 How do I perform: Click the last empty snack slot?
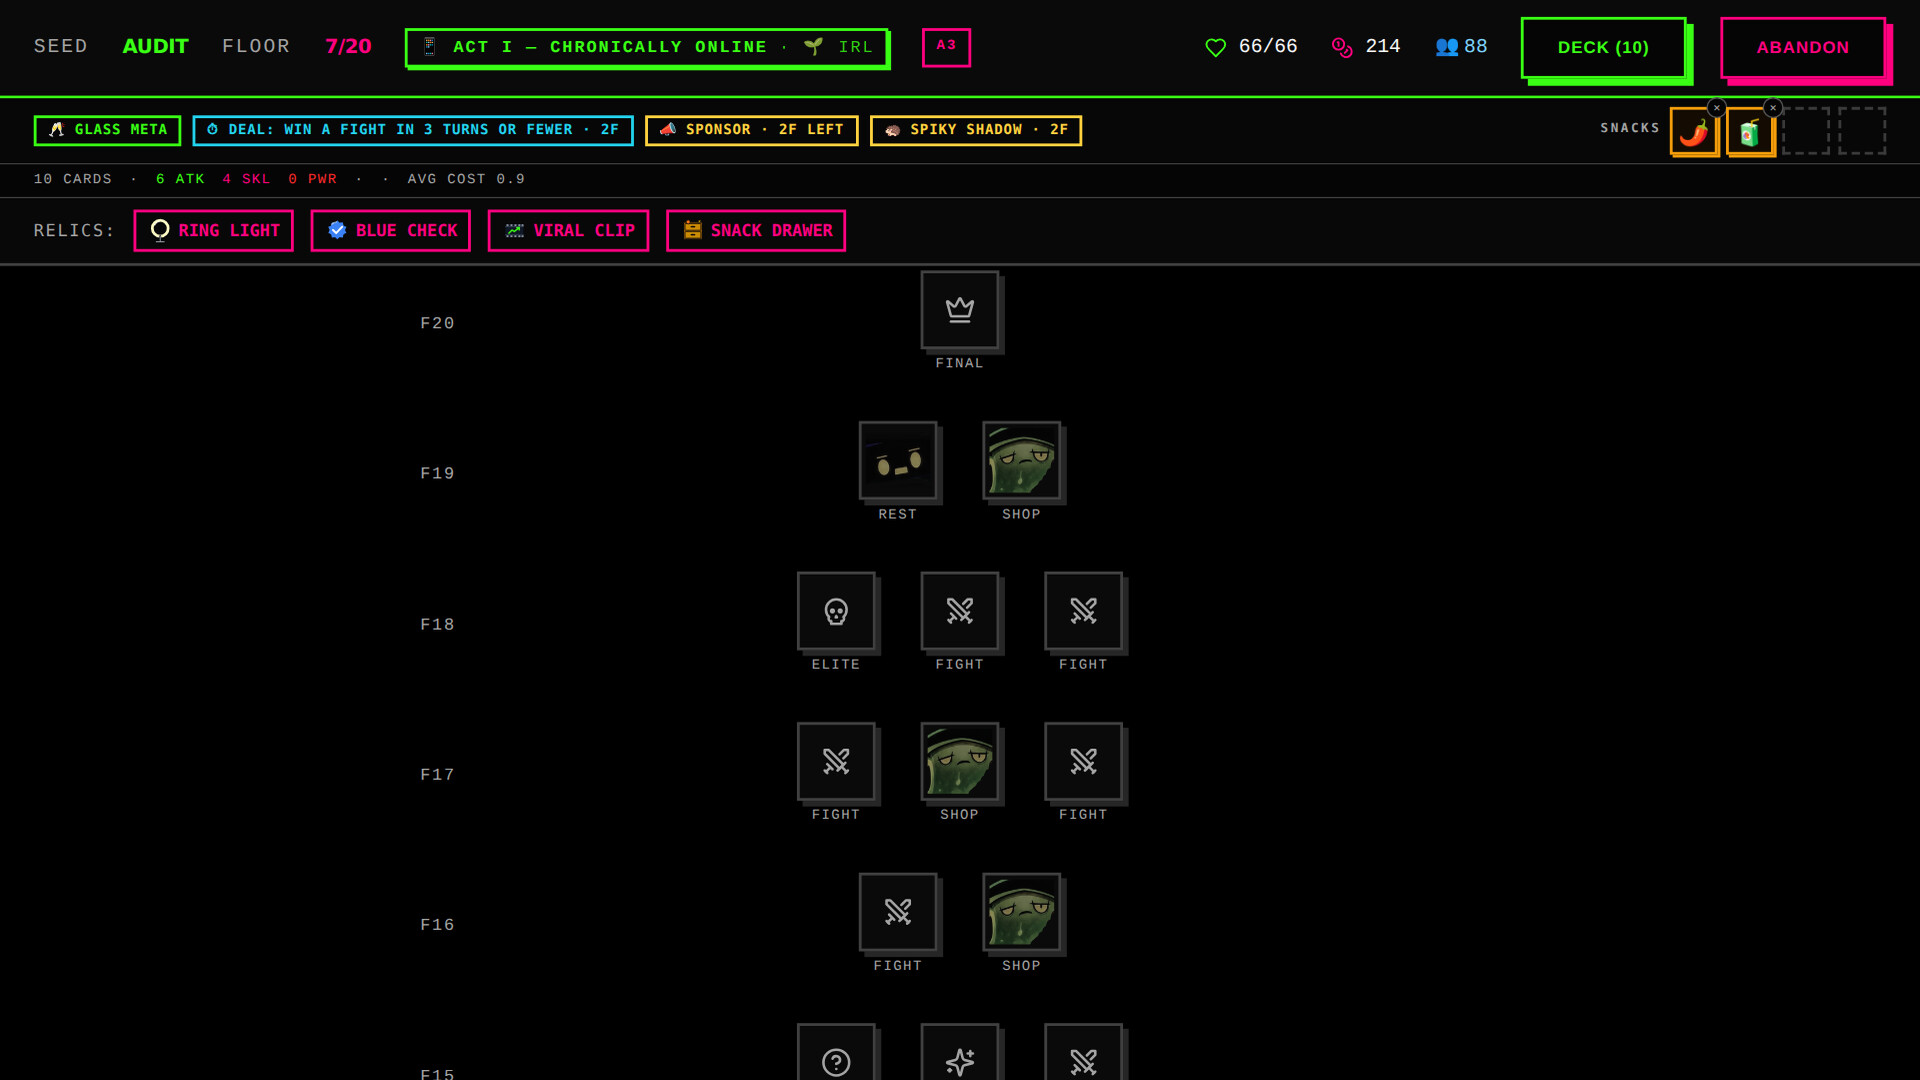[x=1862, y=131]
